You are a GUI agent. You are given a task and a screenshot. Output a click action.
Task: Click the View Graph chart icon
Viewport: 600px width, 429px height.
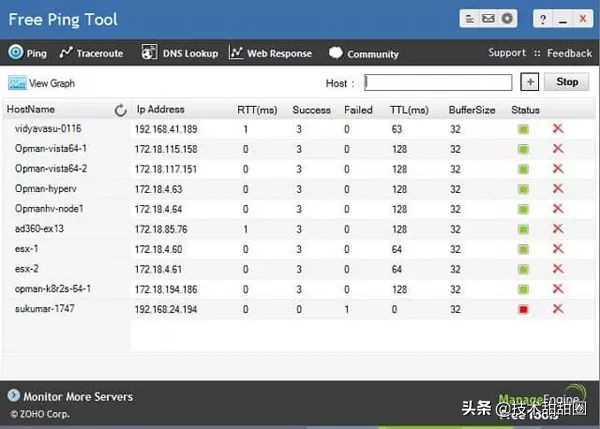pos(17,83)
